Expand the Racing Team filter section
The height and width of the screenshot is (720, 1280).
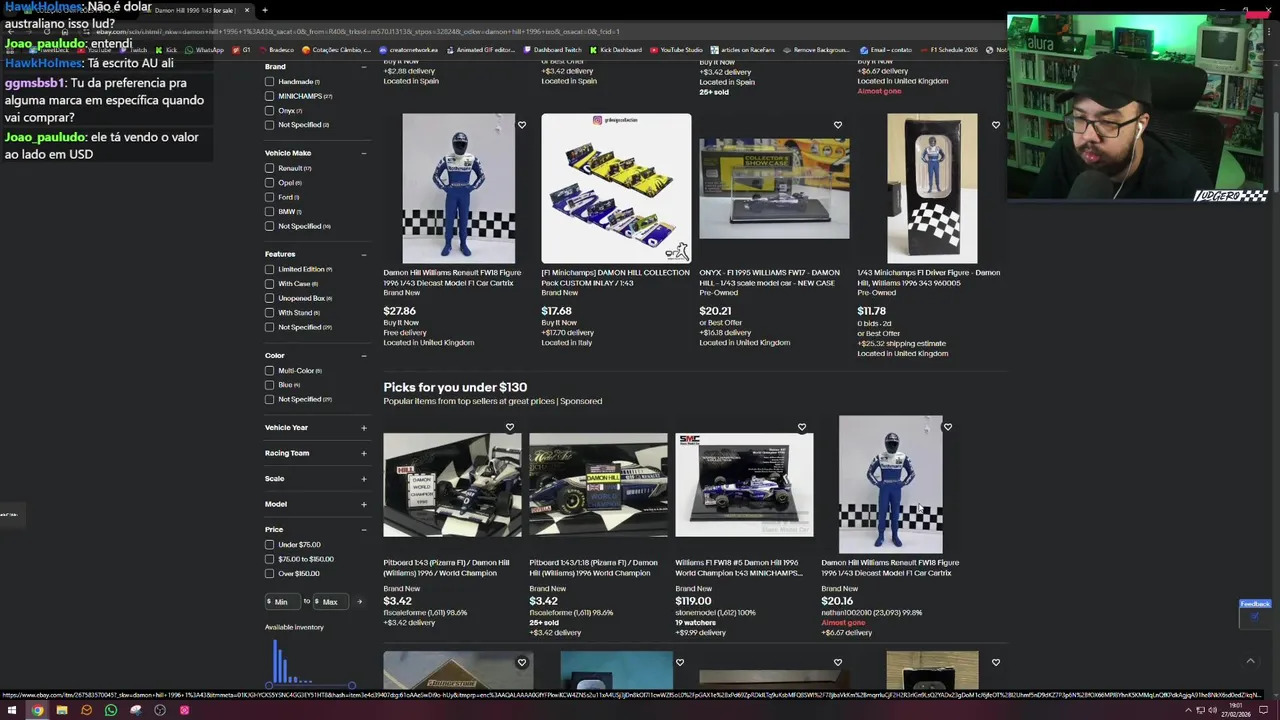click(363, 453)
